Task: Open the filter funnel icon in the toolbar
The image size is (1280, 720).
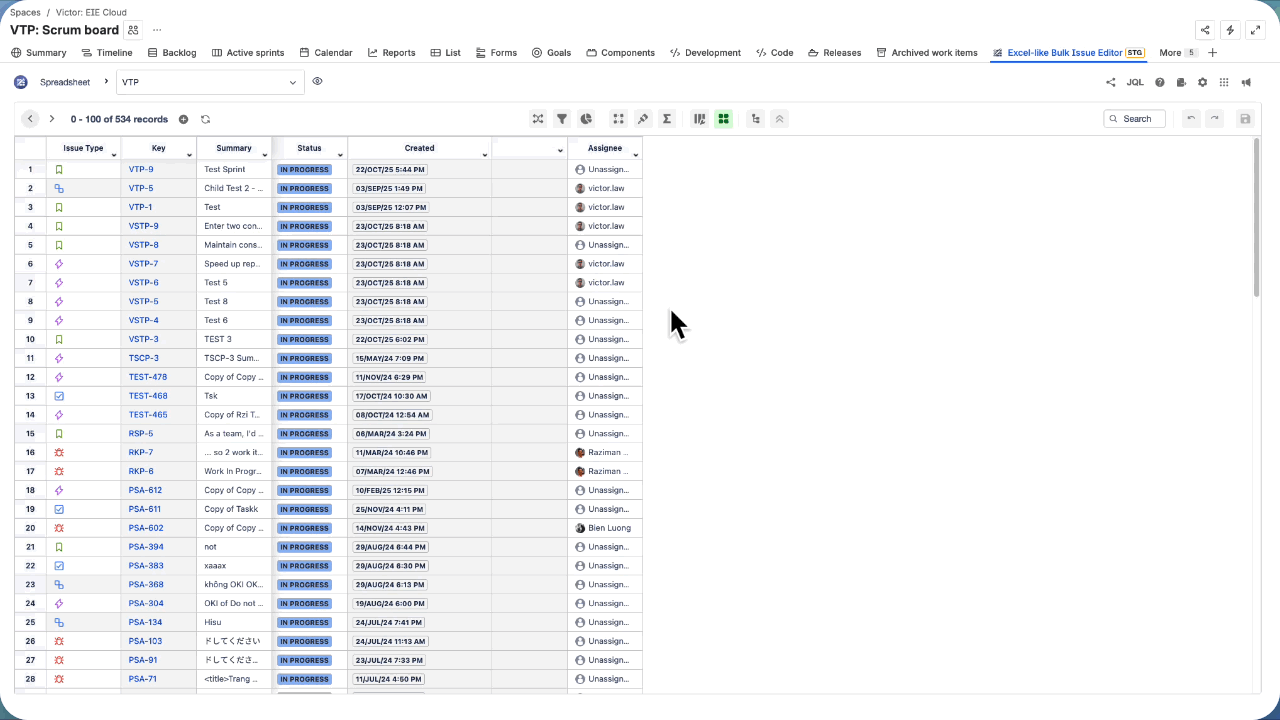Action: coord(562,118)
